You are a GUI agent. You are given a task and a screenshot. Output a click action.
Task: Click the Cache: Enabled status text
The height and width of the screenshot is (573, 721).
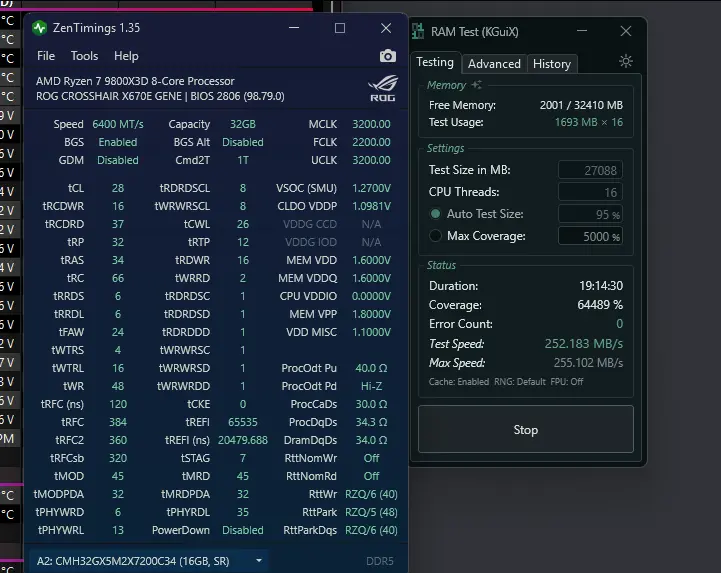pos(459,382)
